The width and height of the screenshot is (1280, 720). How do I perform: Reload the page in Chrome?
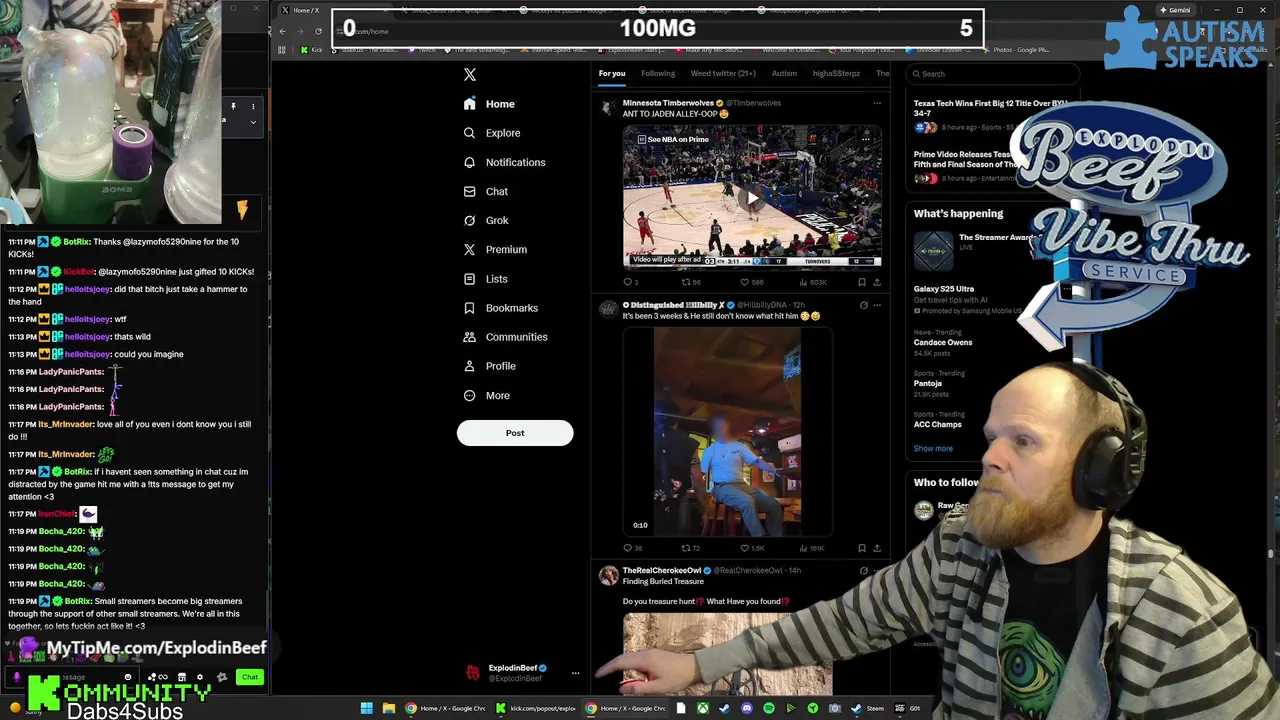pyautogui.click(x=319, y=31)
